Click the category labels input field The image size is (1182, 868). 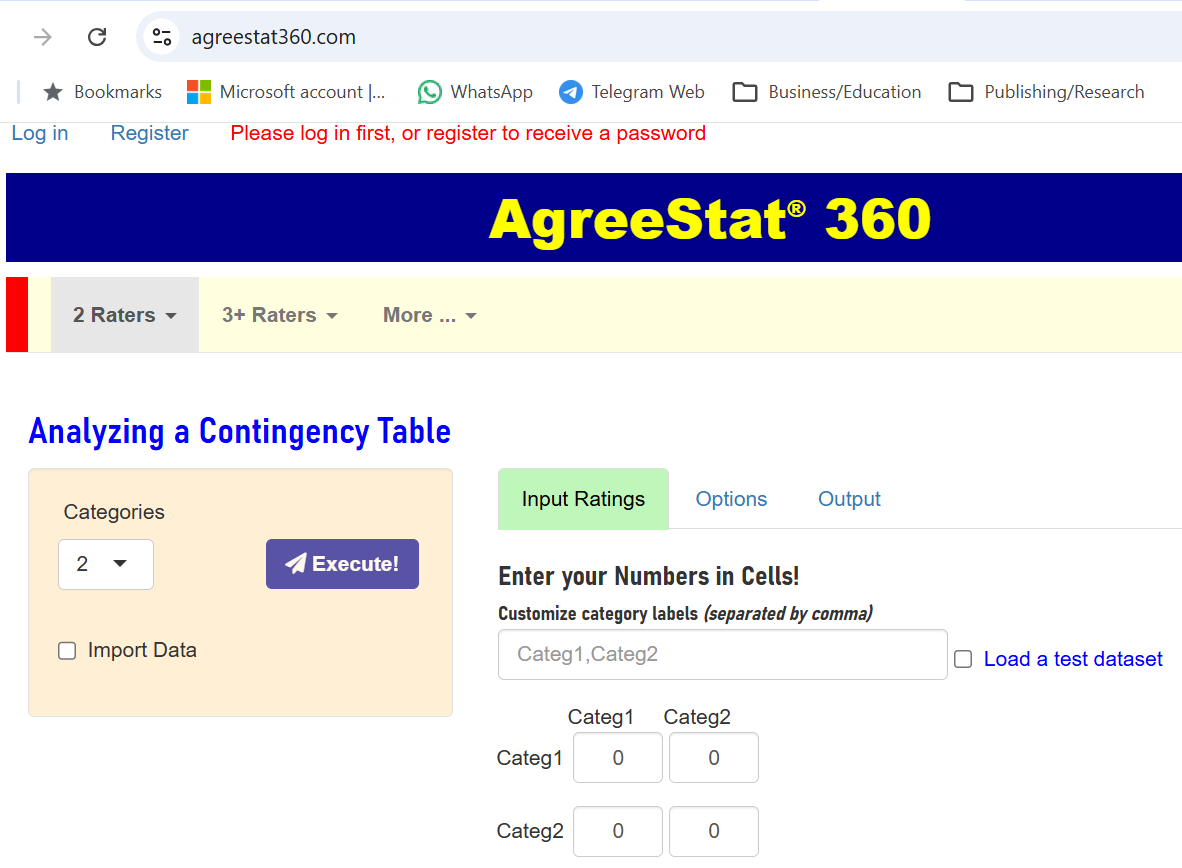[x=722, y=655]
